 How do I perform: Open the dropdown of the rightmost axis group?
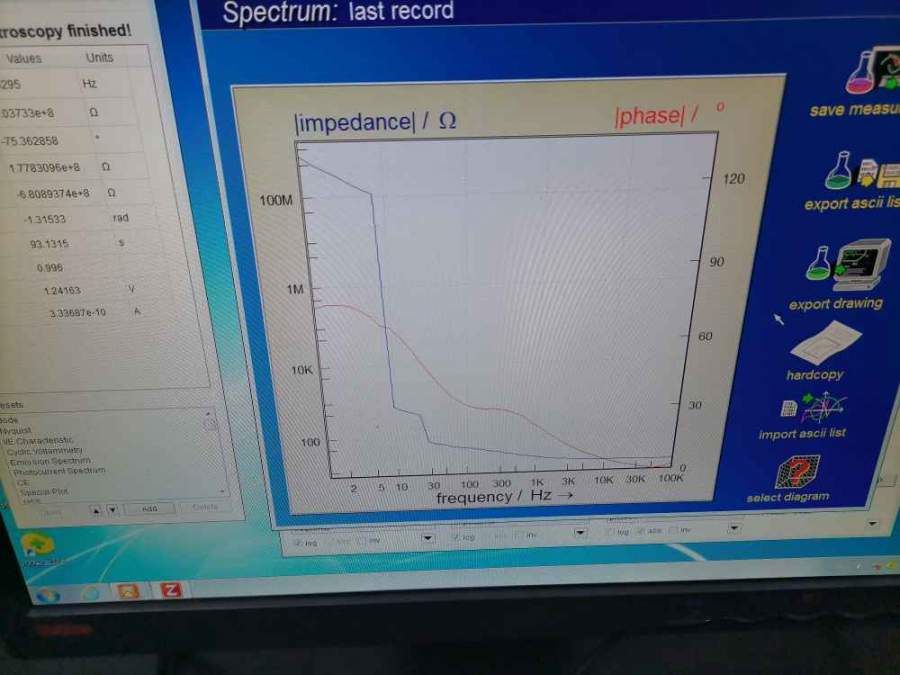(x=734, y=527)
